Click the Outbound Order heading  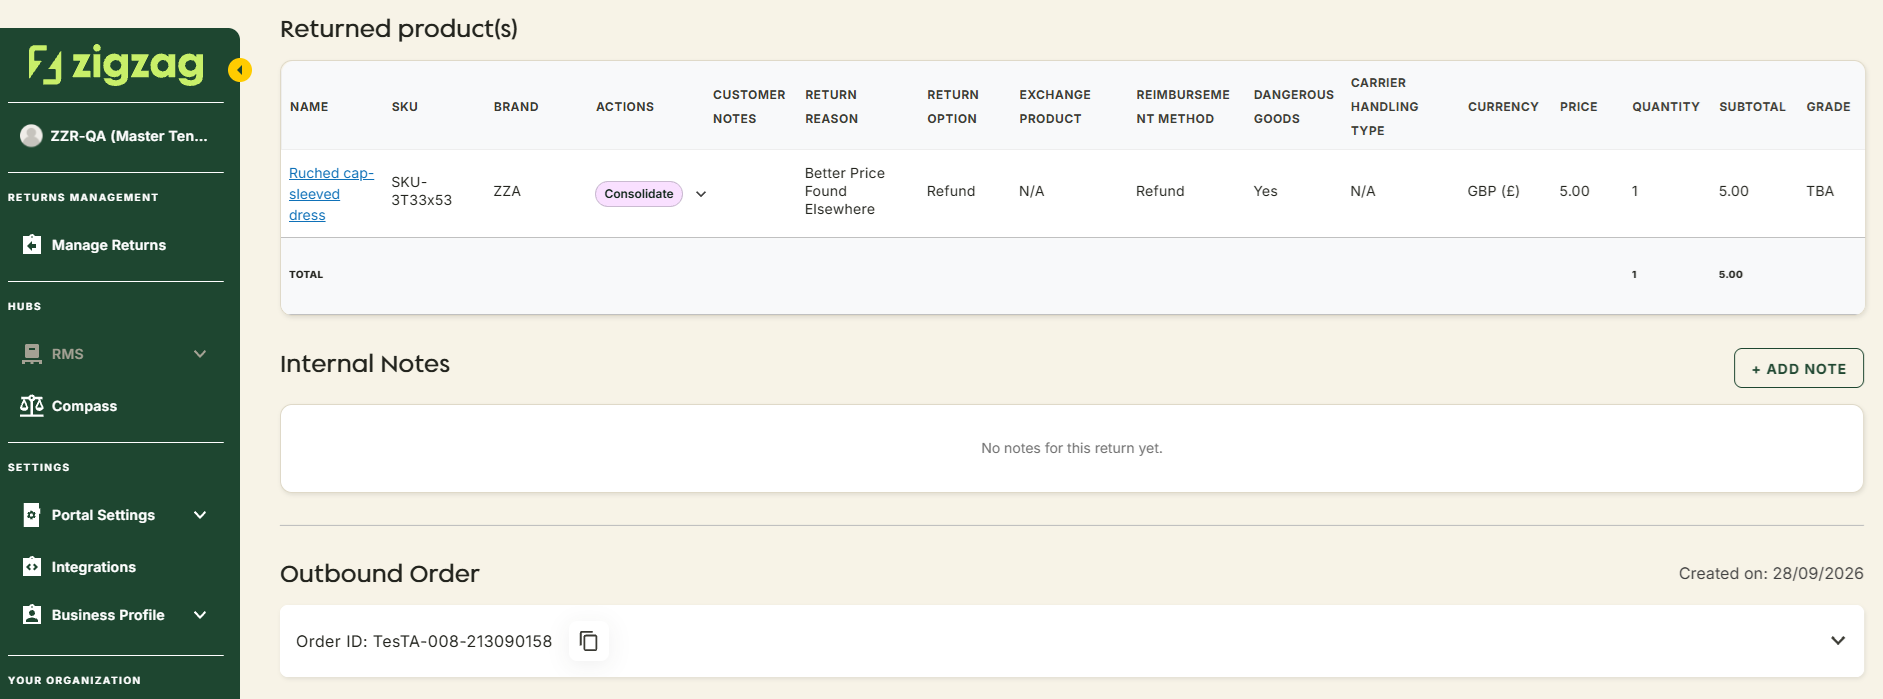click(380, 574)
